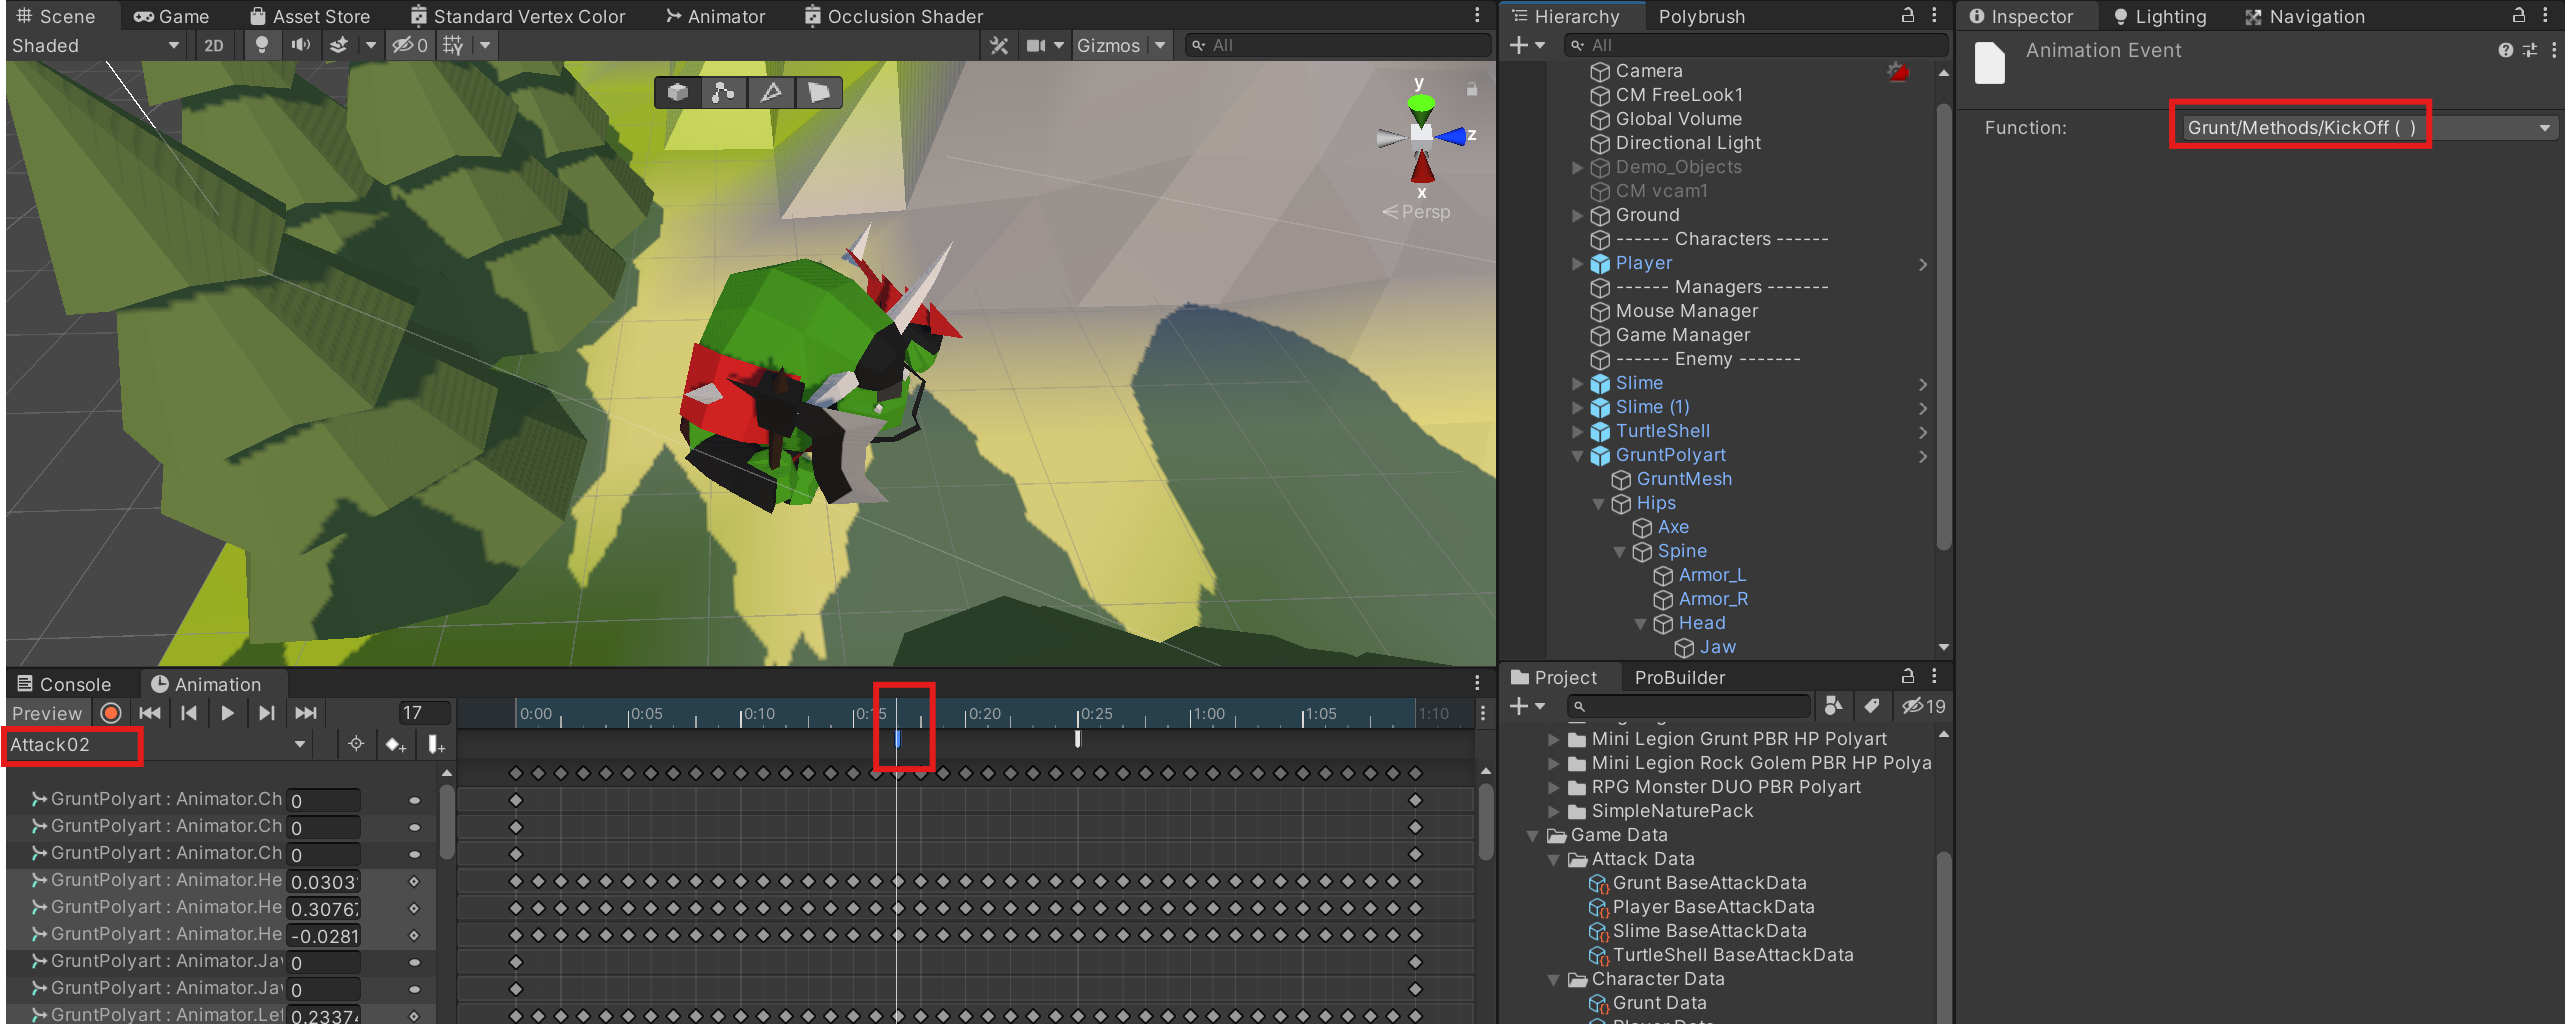2565x1024 pixels.
Task: Switch to the Asset Store tab
Action: (x=310, y=16)
